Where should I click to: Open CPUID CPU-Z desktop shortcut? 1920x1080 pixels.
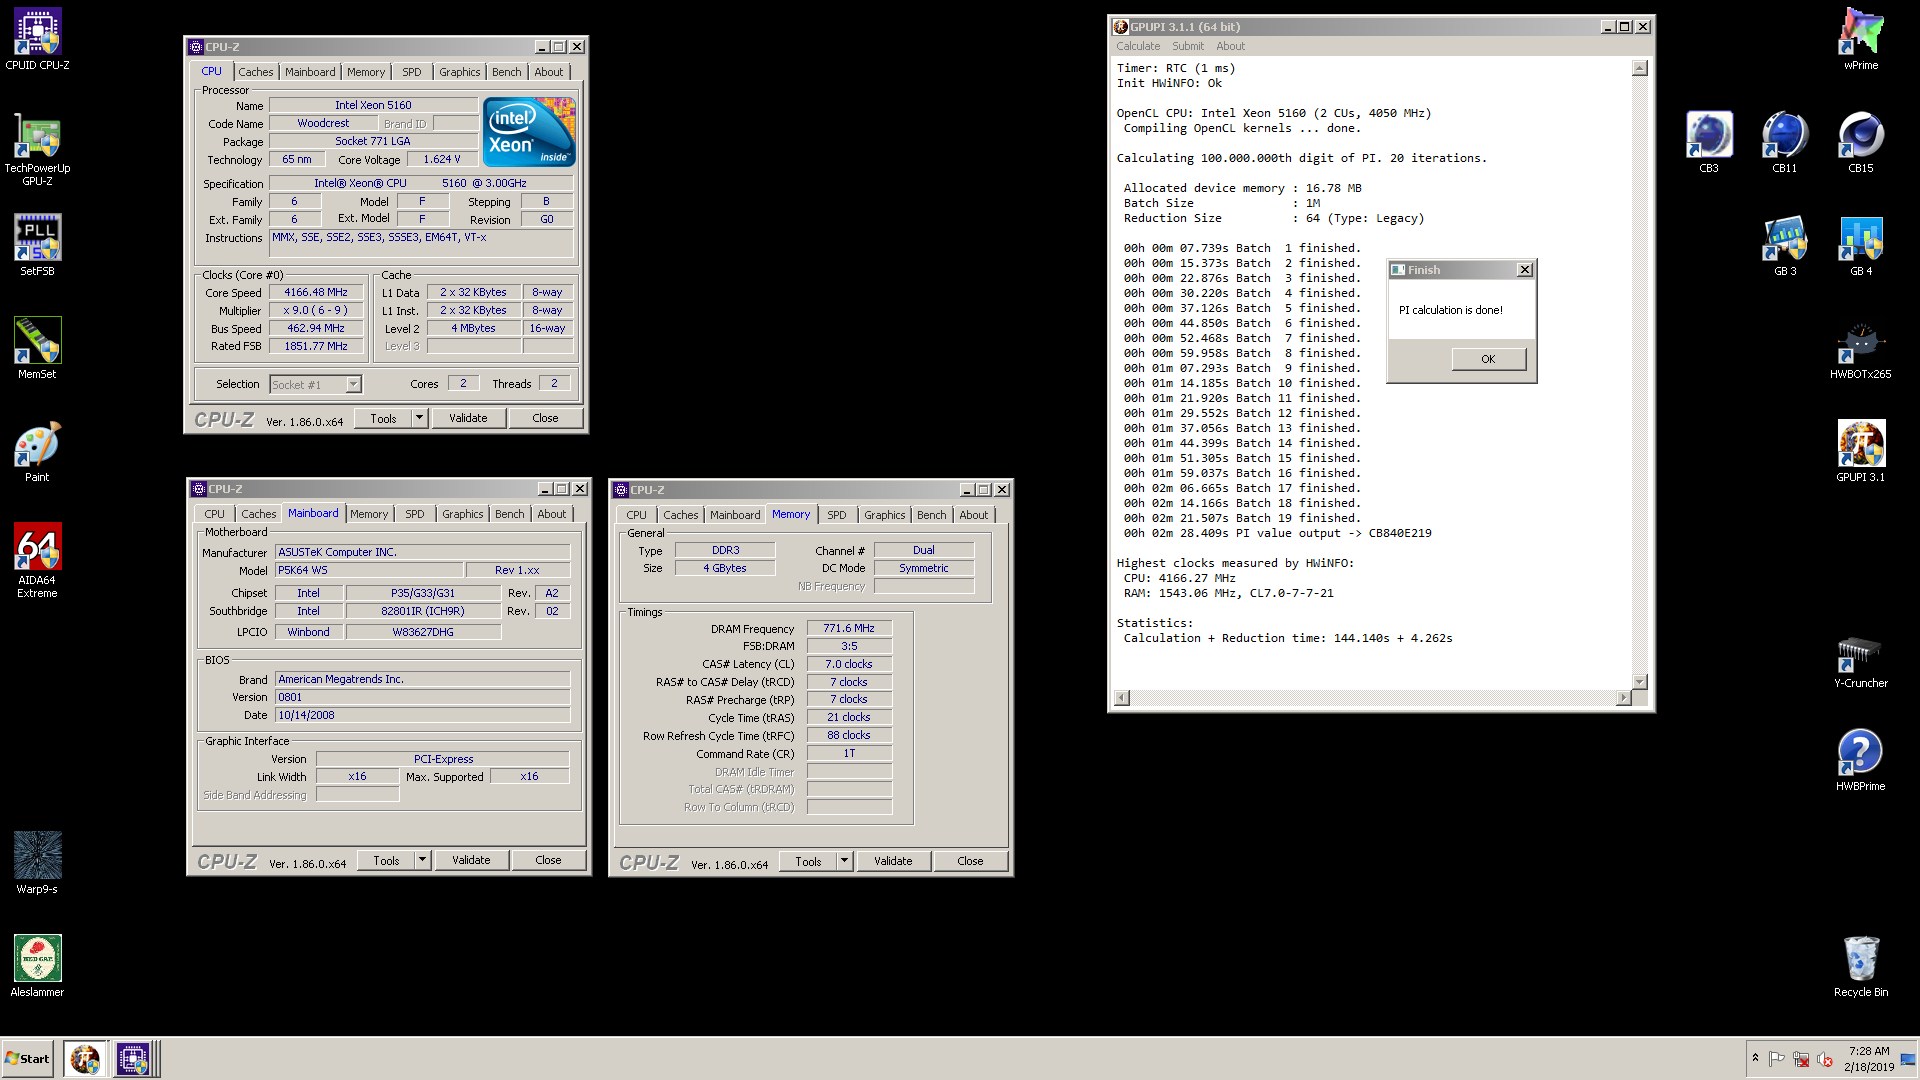tap(37, 40)
